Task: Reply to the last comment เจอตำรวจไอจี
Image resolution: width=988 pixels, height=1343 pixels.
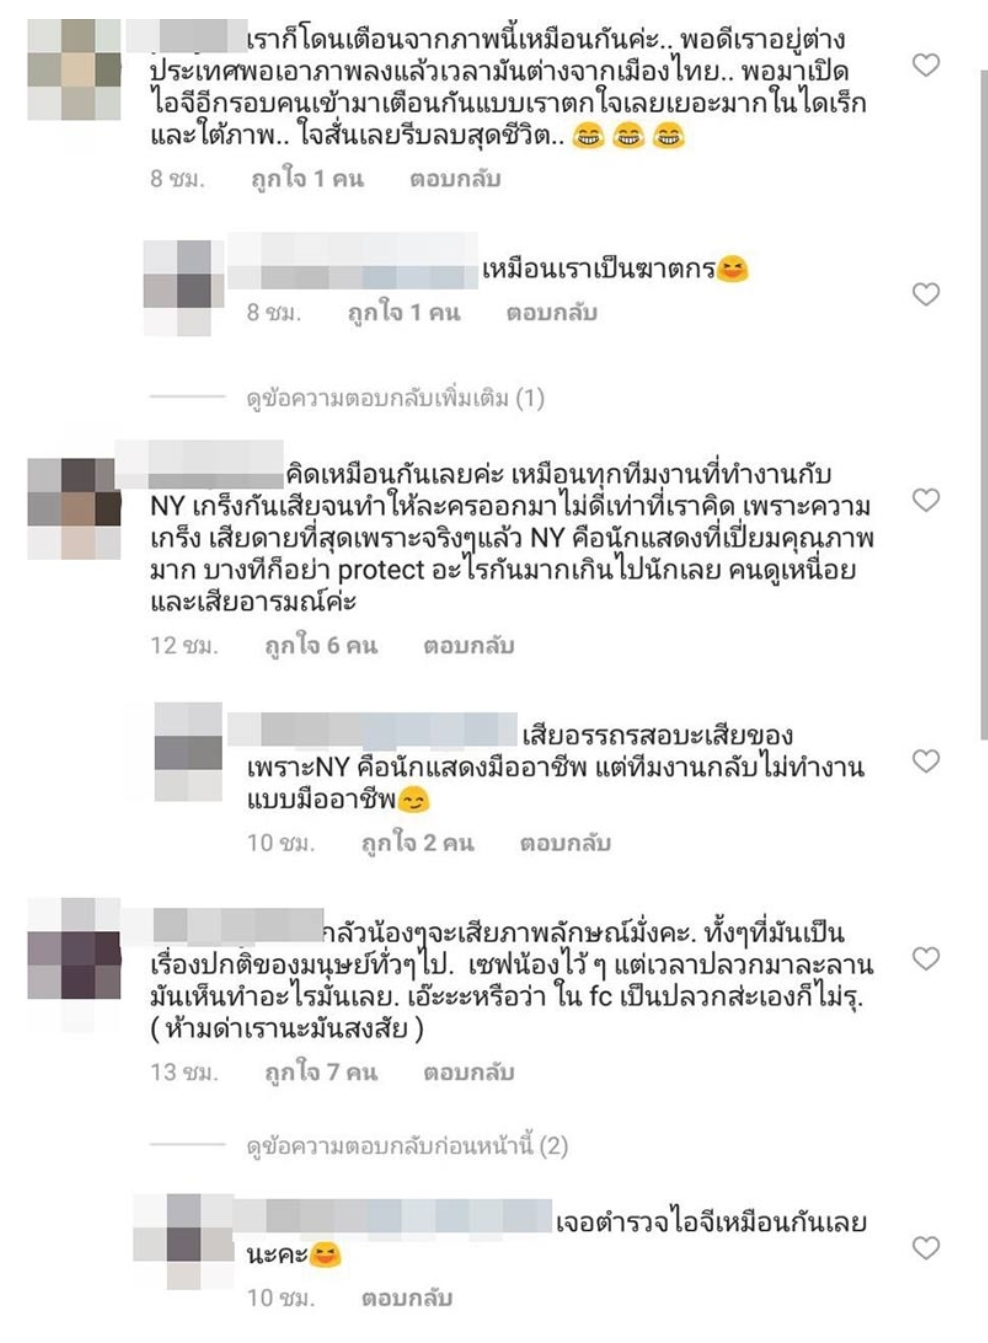Action: click(x=407, y=1298)
